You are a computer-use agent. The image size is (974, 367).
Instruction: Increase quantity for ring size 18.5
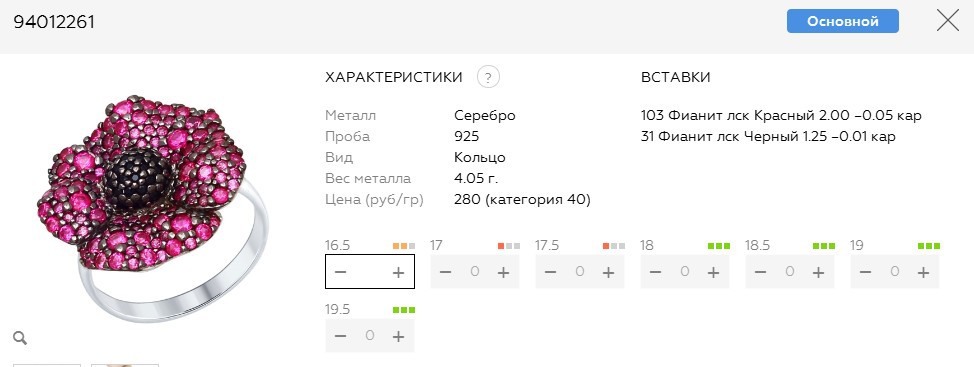click(818, 272)
